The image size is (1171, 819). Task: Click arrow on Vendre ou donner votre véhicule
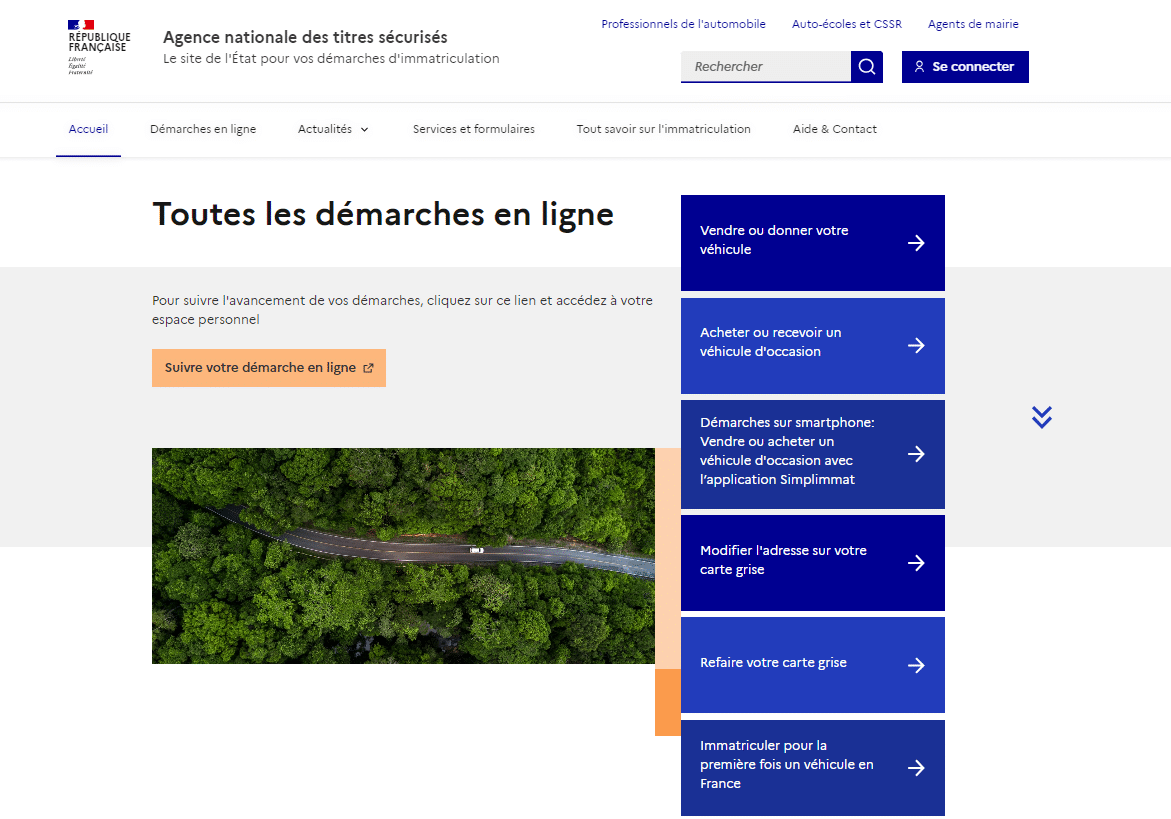point(916,243)
